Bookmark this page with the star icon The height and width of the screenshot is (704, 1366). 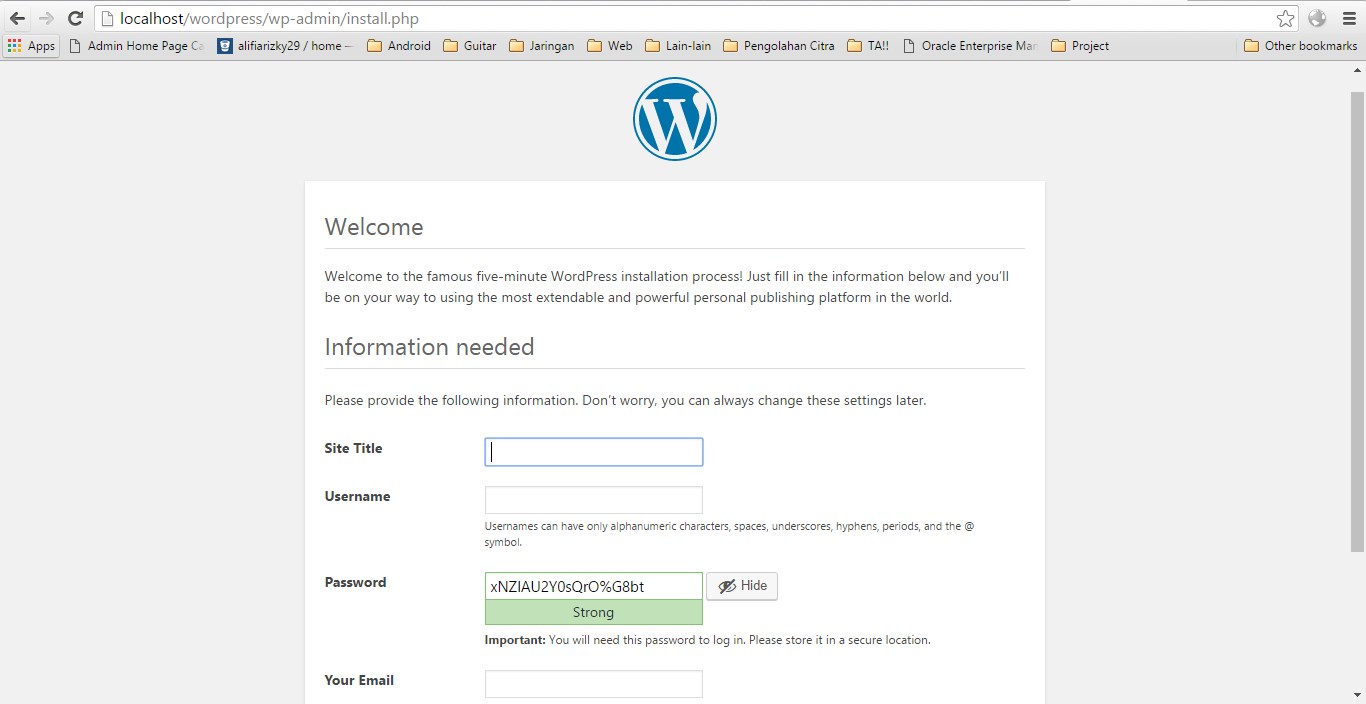pyautogui.click(x=1285, y=18)
